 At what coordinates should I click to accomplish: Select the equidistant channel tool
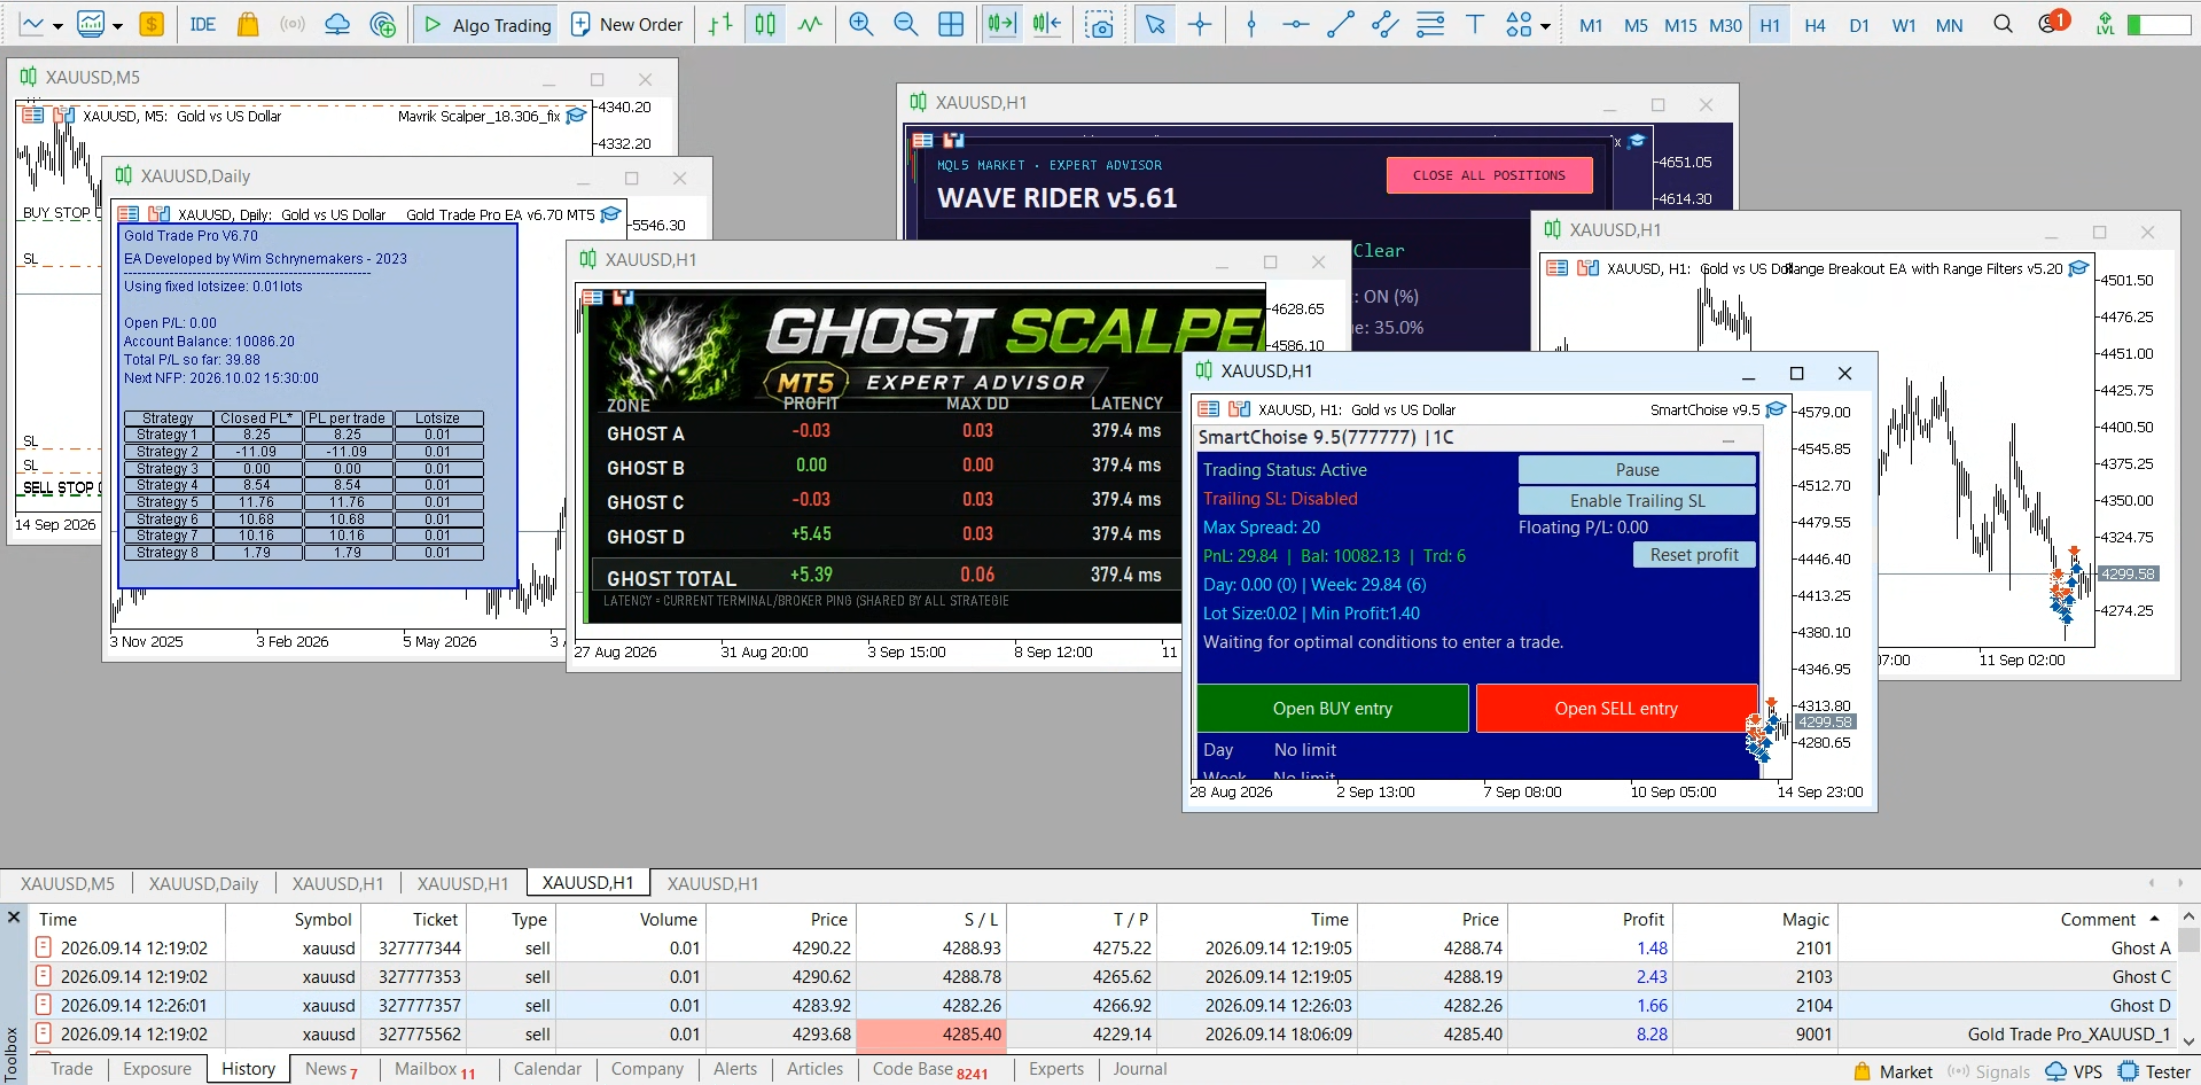[x=1385, y=24]
